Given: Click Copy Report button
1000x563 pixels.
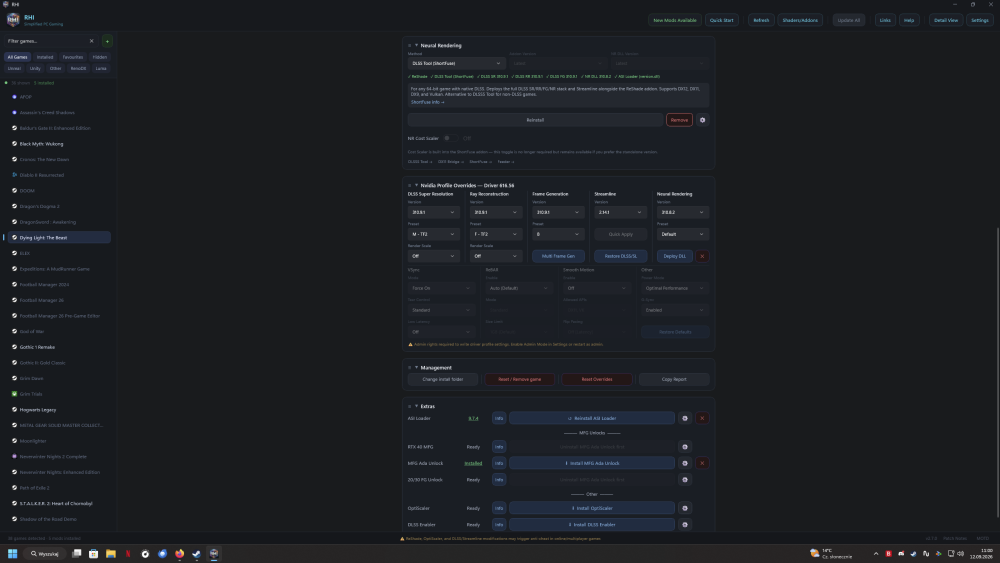Looking at the screenshot, I should pos(673,379).
